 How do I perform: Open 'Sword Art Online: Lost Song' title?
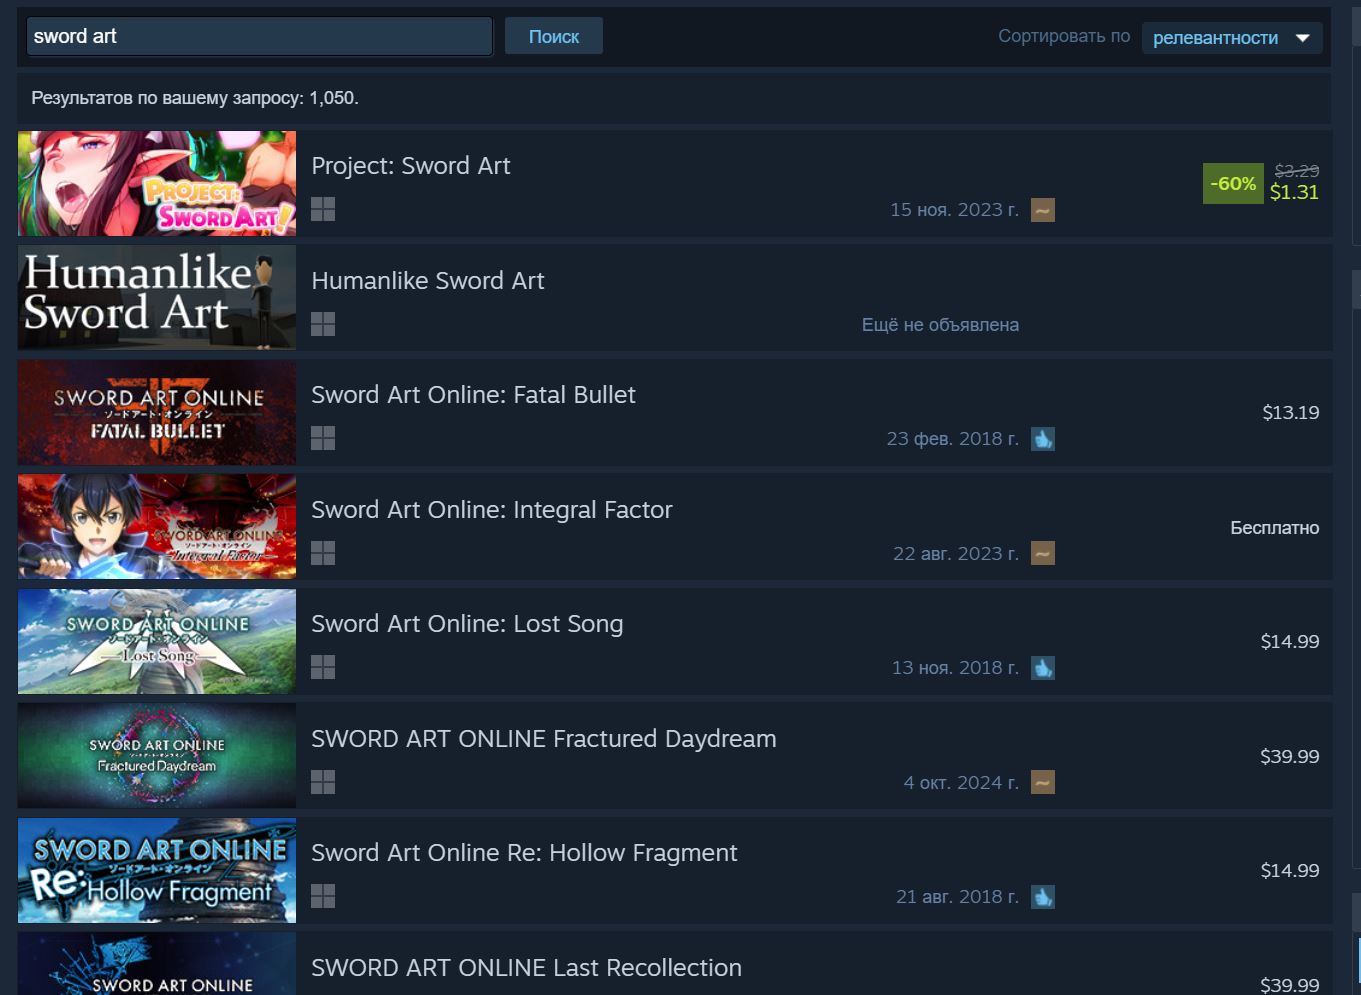(x=467, y=624)
